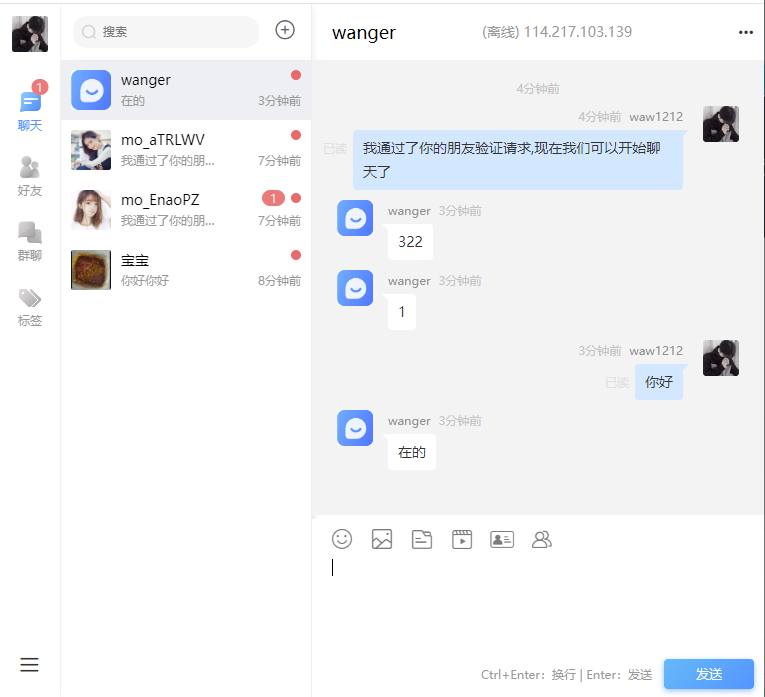Open the three-dot more options menu

tap(745, 32)
